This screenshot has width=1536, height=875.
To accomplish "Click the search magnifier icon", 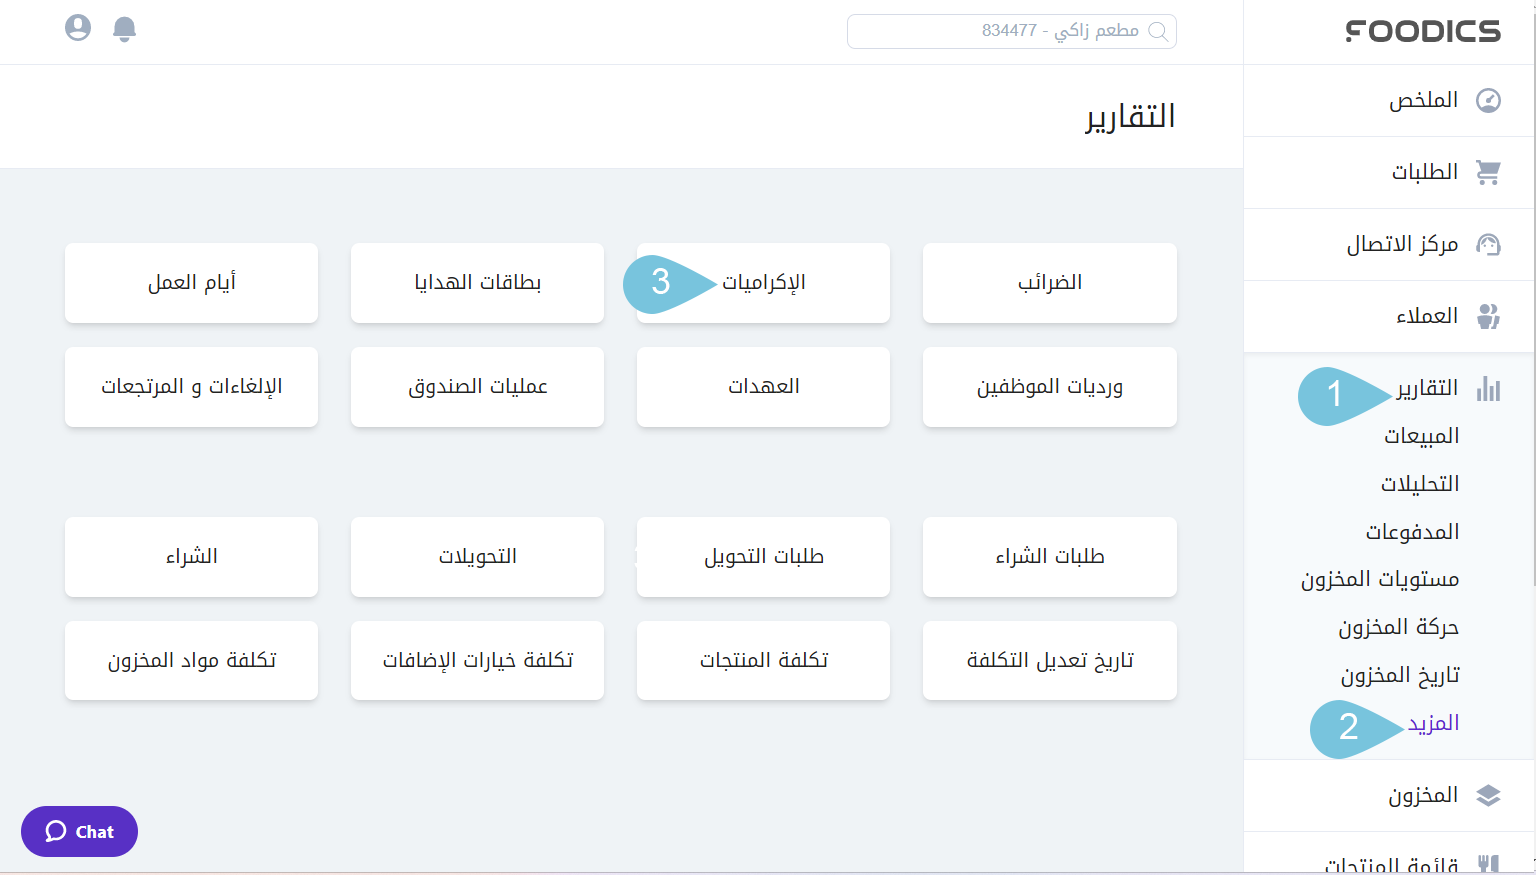I will (1158, 31).
